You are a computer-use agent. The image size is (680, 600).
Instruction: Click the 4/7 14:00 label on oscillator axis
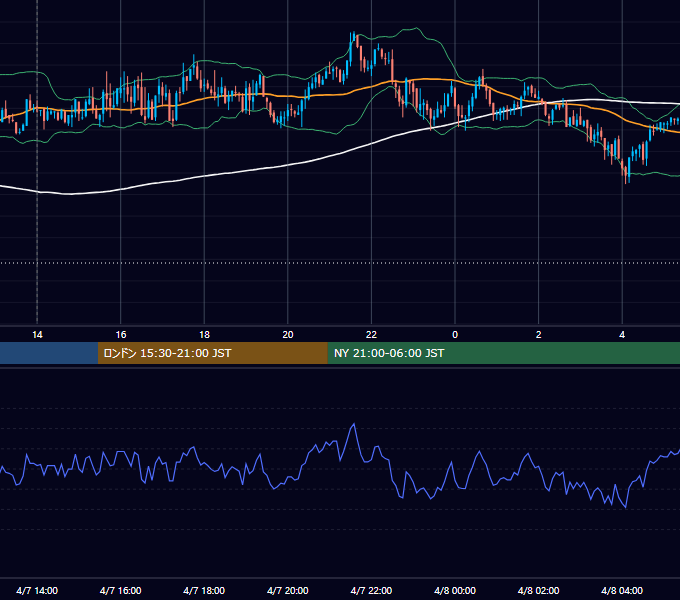tap(37, 590)
